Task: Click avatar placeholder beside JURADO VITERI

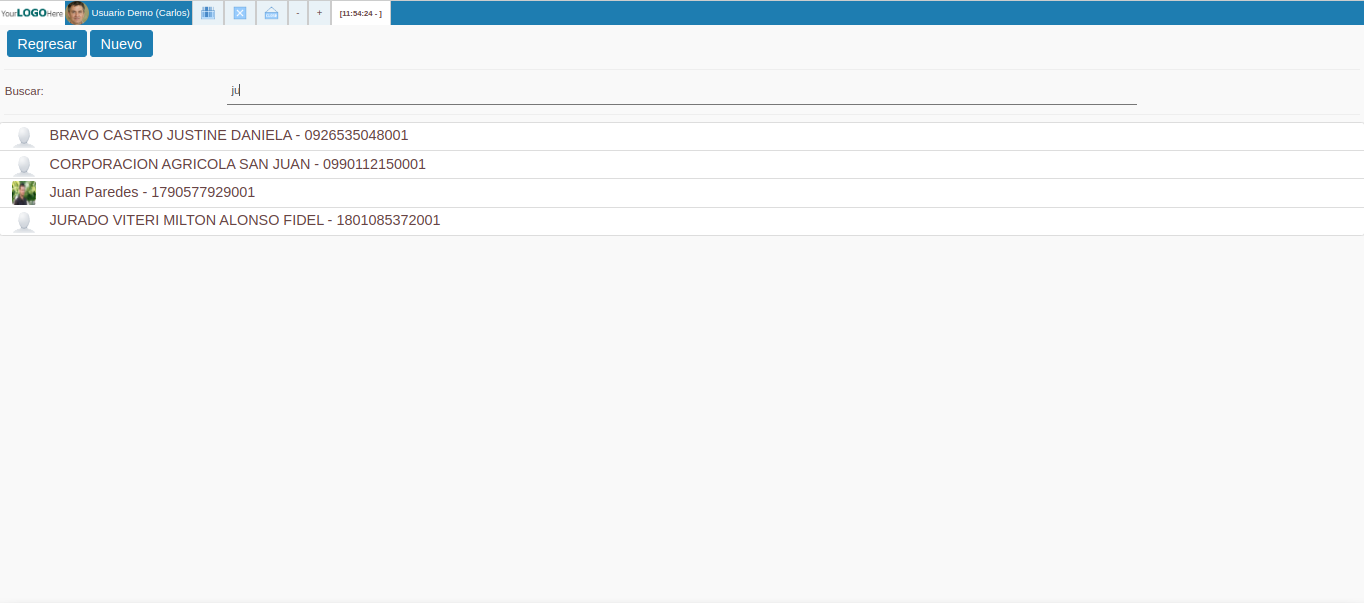Action: click(x=24, y=221)
